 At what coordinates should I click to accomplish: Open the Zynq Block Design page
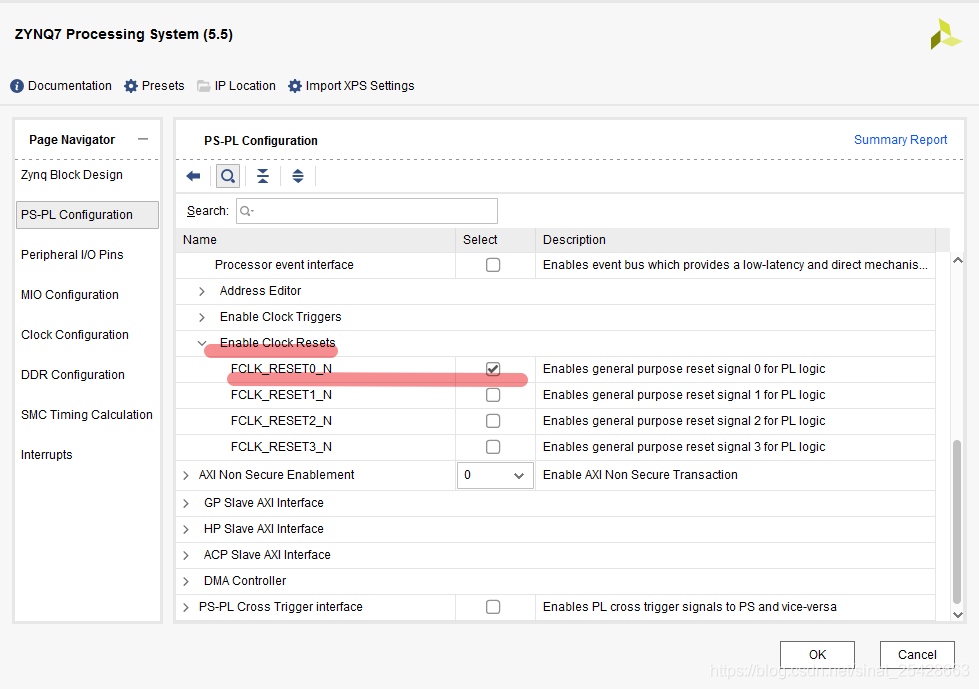tap(72, 175)
